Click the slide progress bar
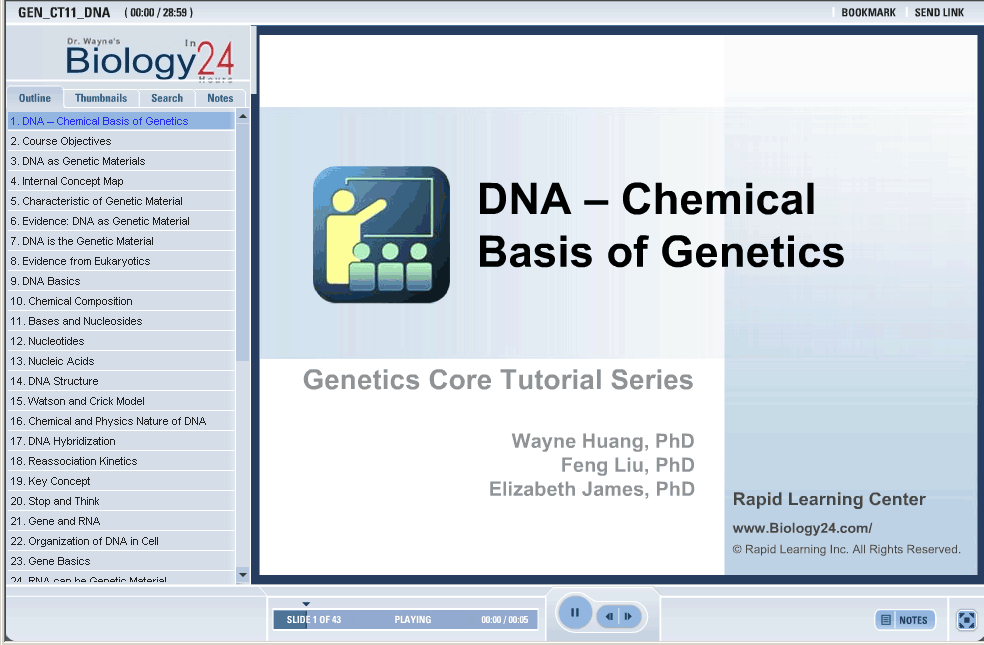 pyautogui.click(x=405, y=620)
